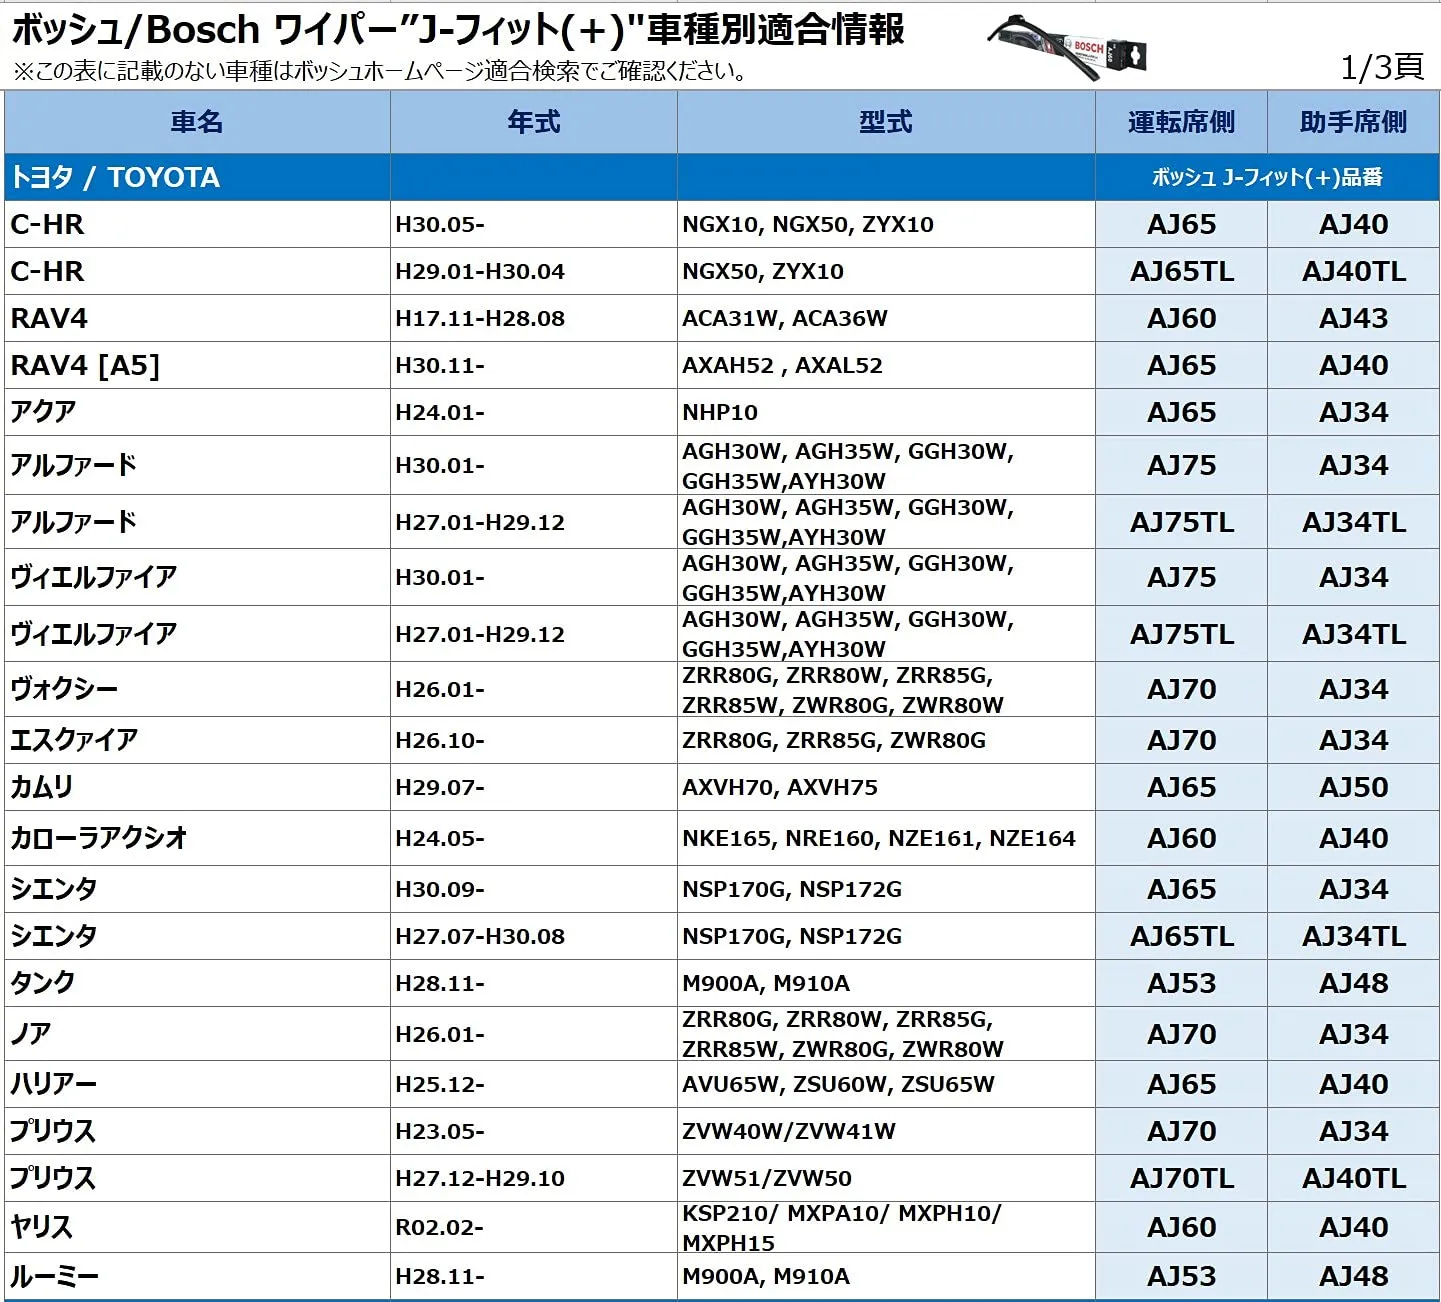
Task: Click the 車名 column header
Action: (x=197, y=122)
